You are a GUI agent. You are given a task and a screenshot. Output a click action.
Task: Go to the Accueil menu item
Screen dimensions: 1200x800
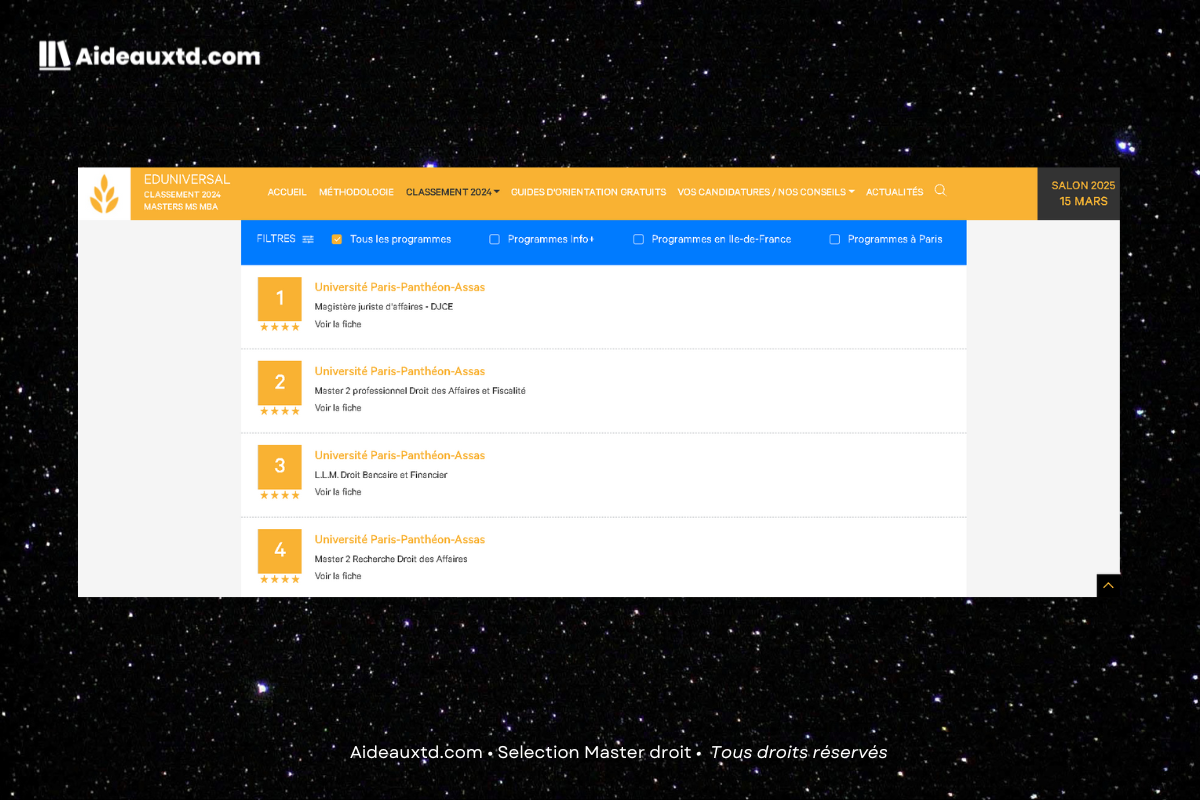click(287, 192)
